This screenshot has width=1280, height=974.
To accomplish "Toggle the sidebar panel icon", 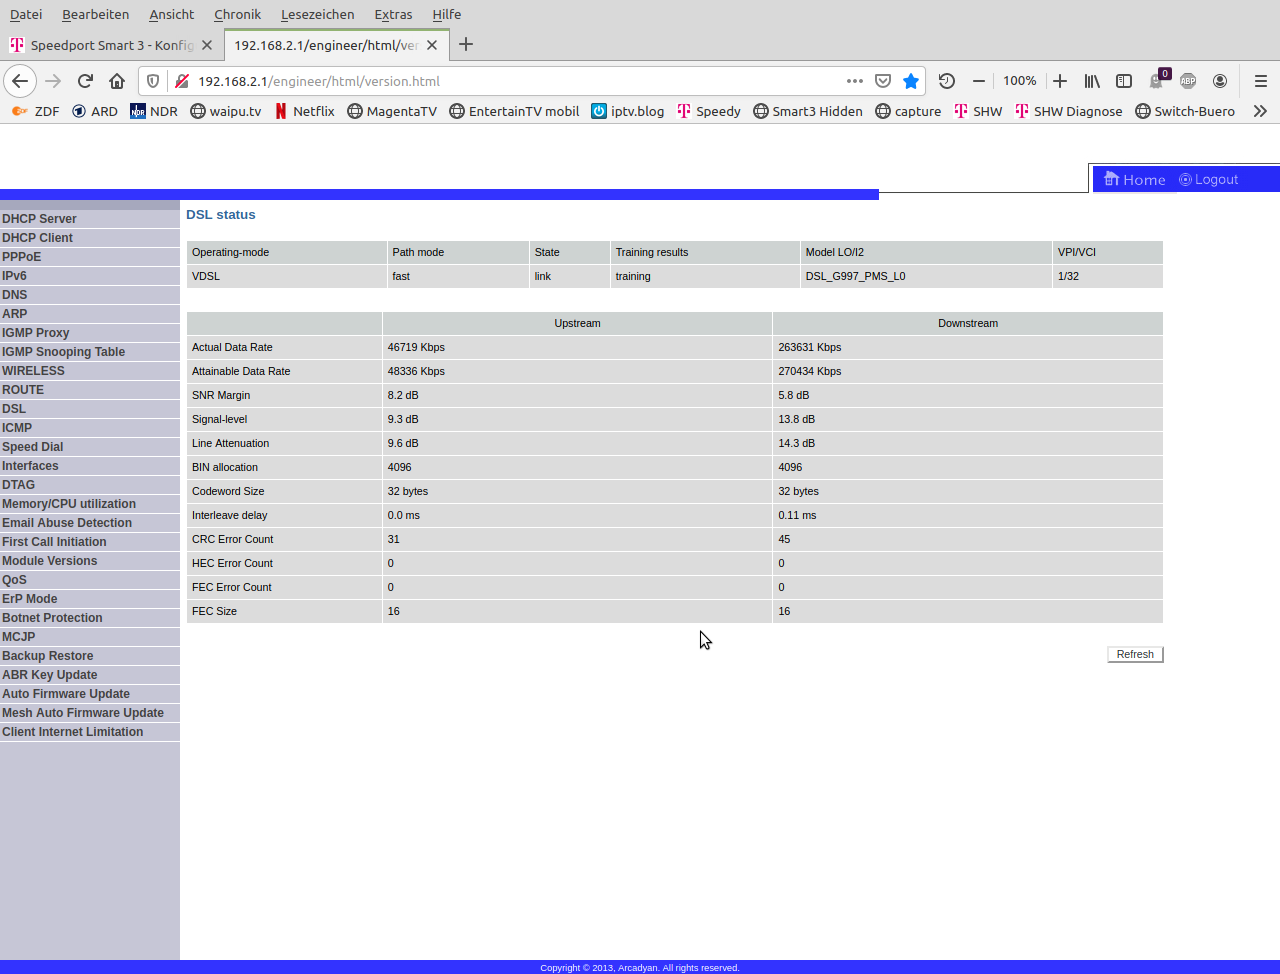I will 1124,81.
